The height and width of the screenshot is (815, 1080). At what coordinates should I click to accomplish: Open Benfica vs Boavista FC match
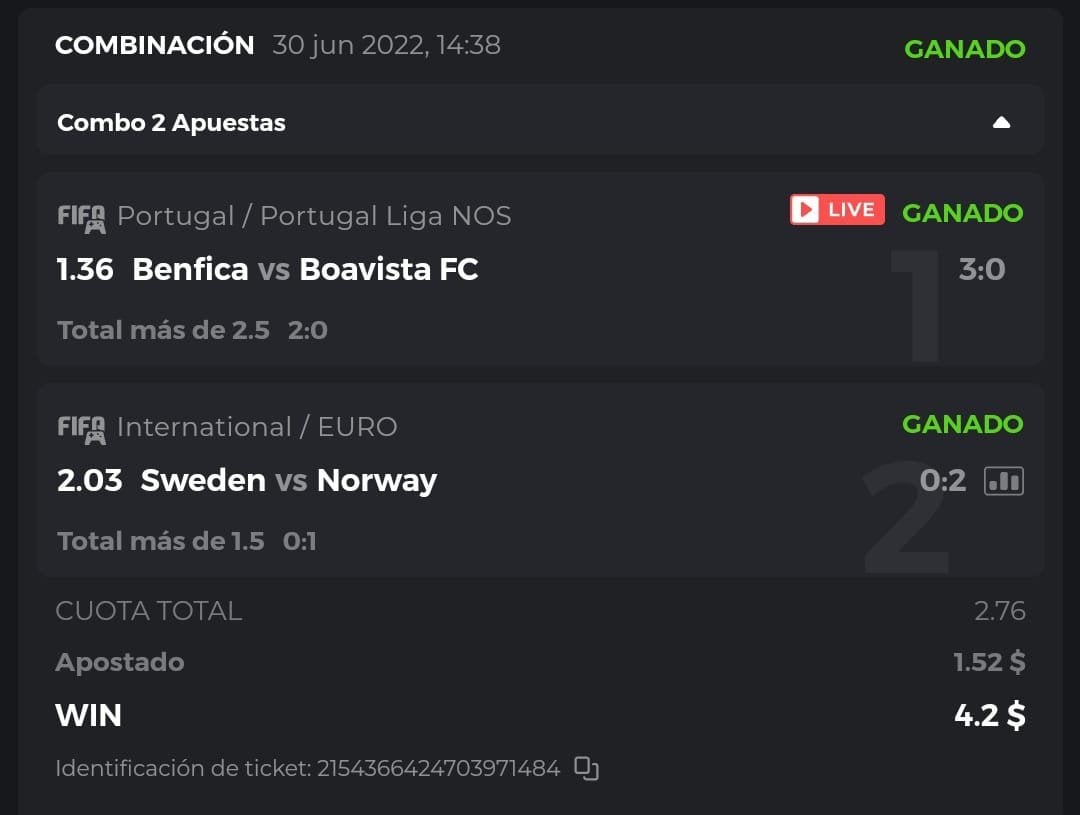click(305, 269)
